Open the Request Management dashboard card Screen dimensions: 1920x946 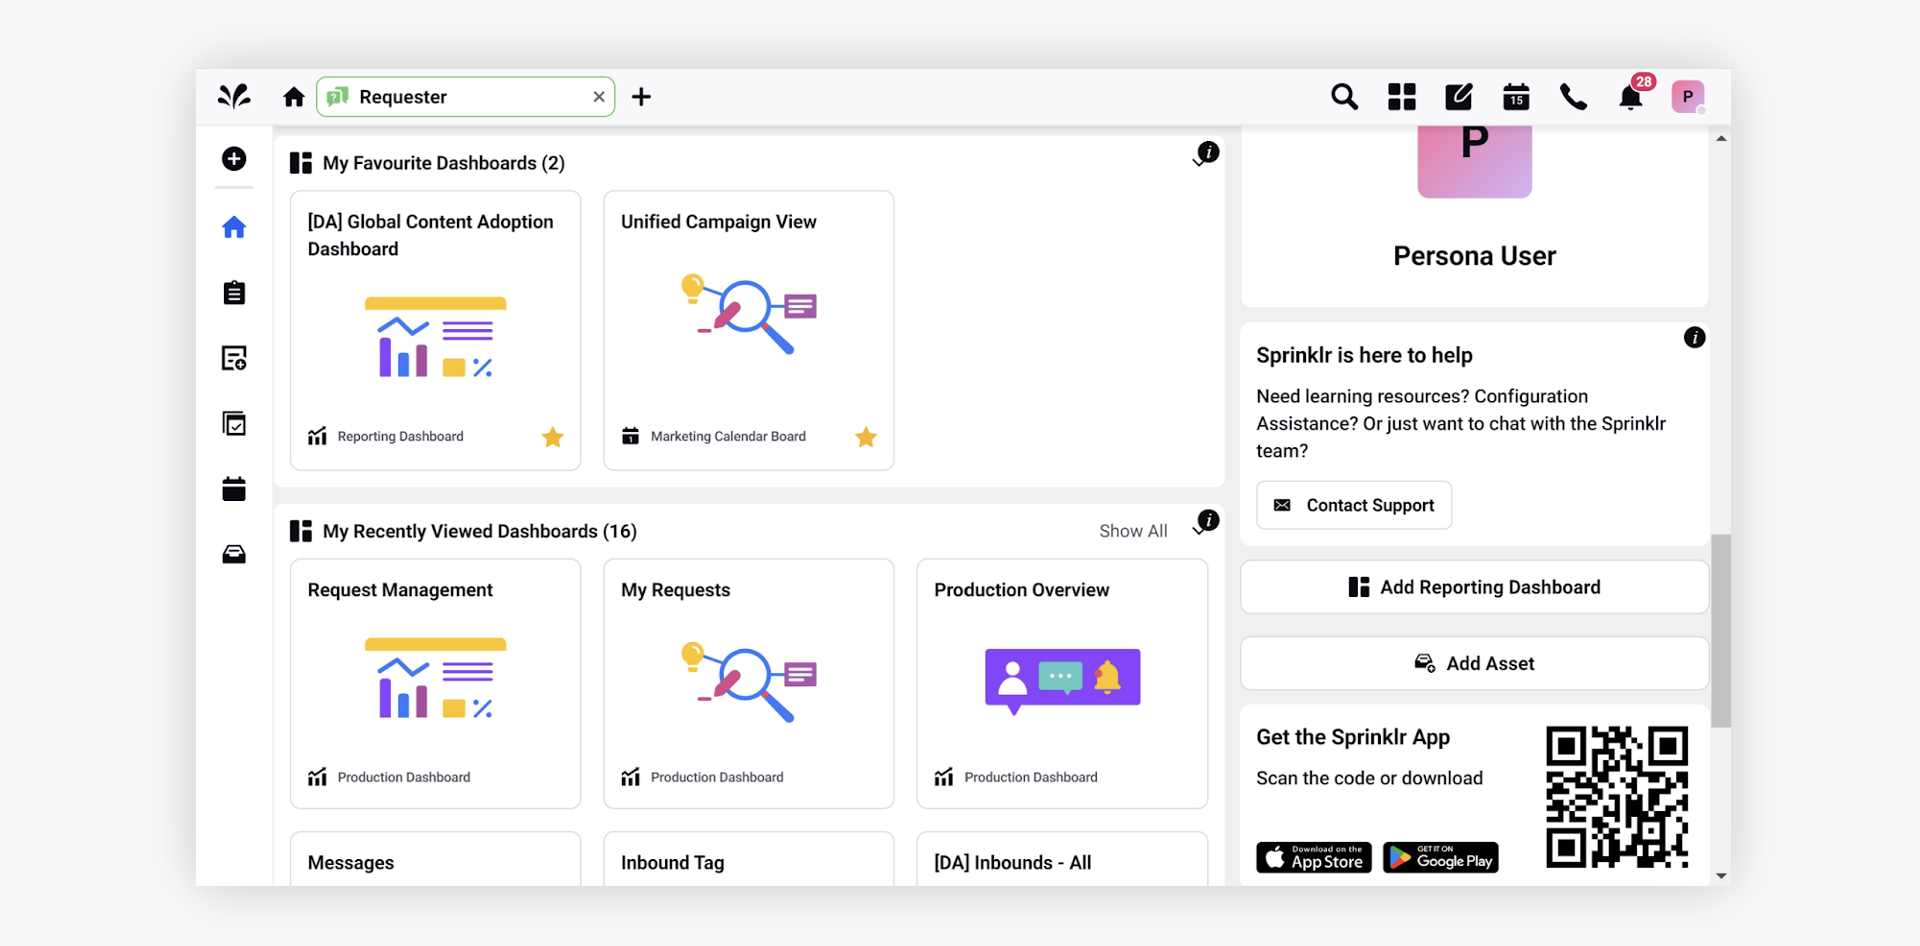pos(435,683)
